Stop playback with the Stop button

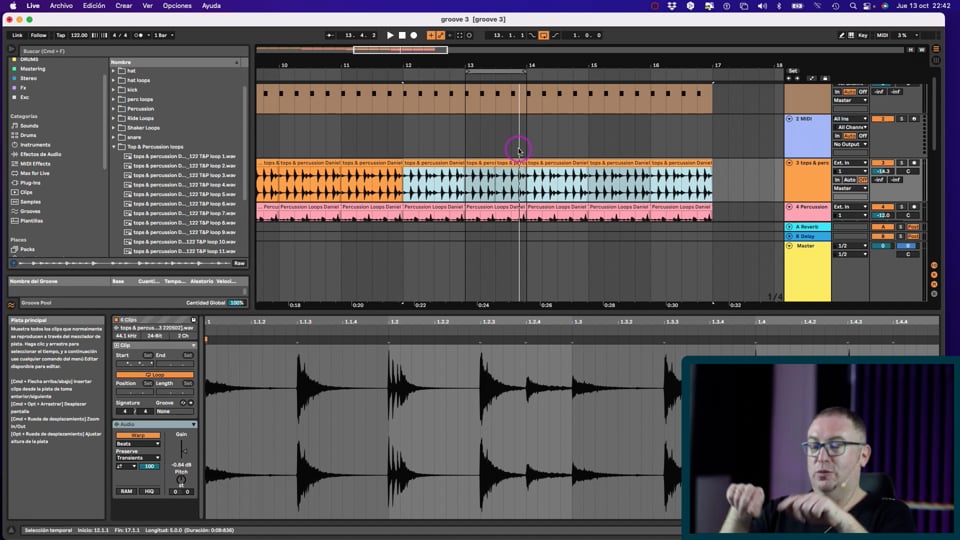[402, 36]
